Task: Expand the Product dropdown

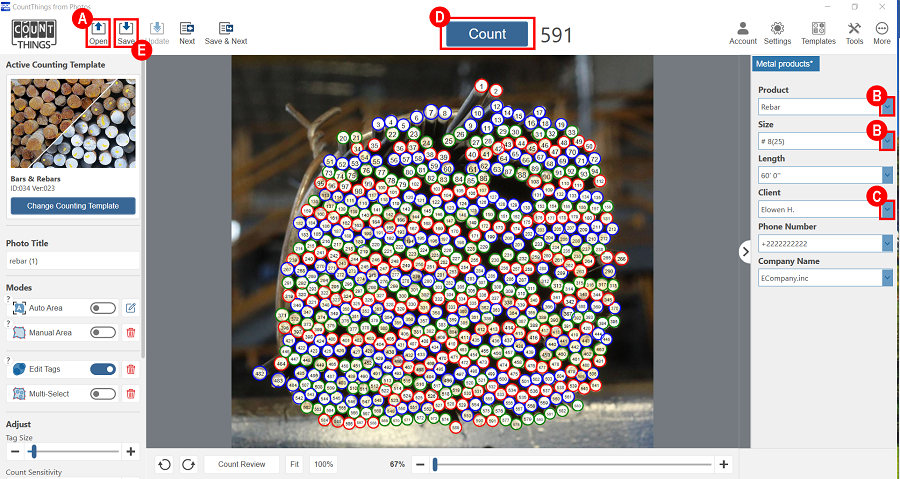Action: coord(887,106)
